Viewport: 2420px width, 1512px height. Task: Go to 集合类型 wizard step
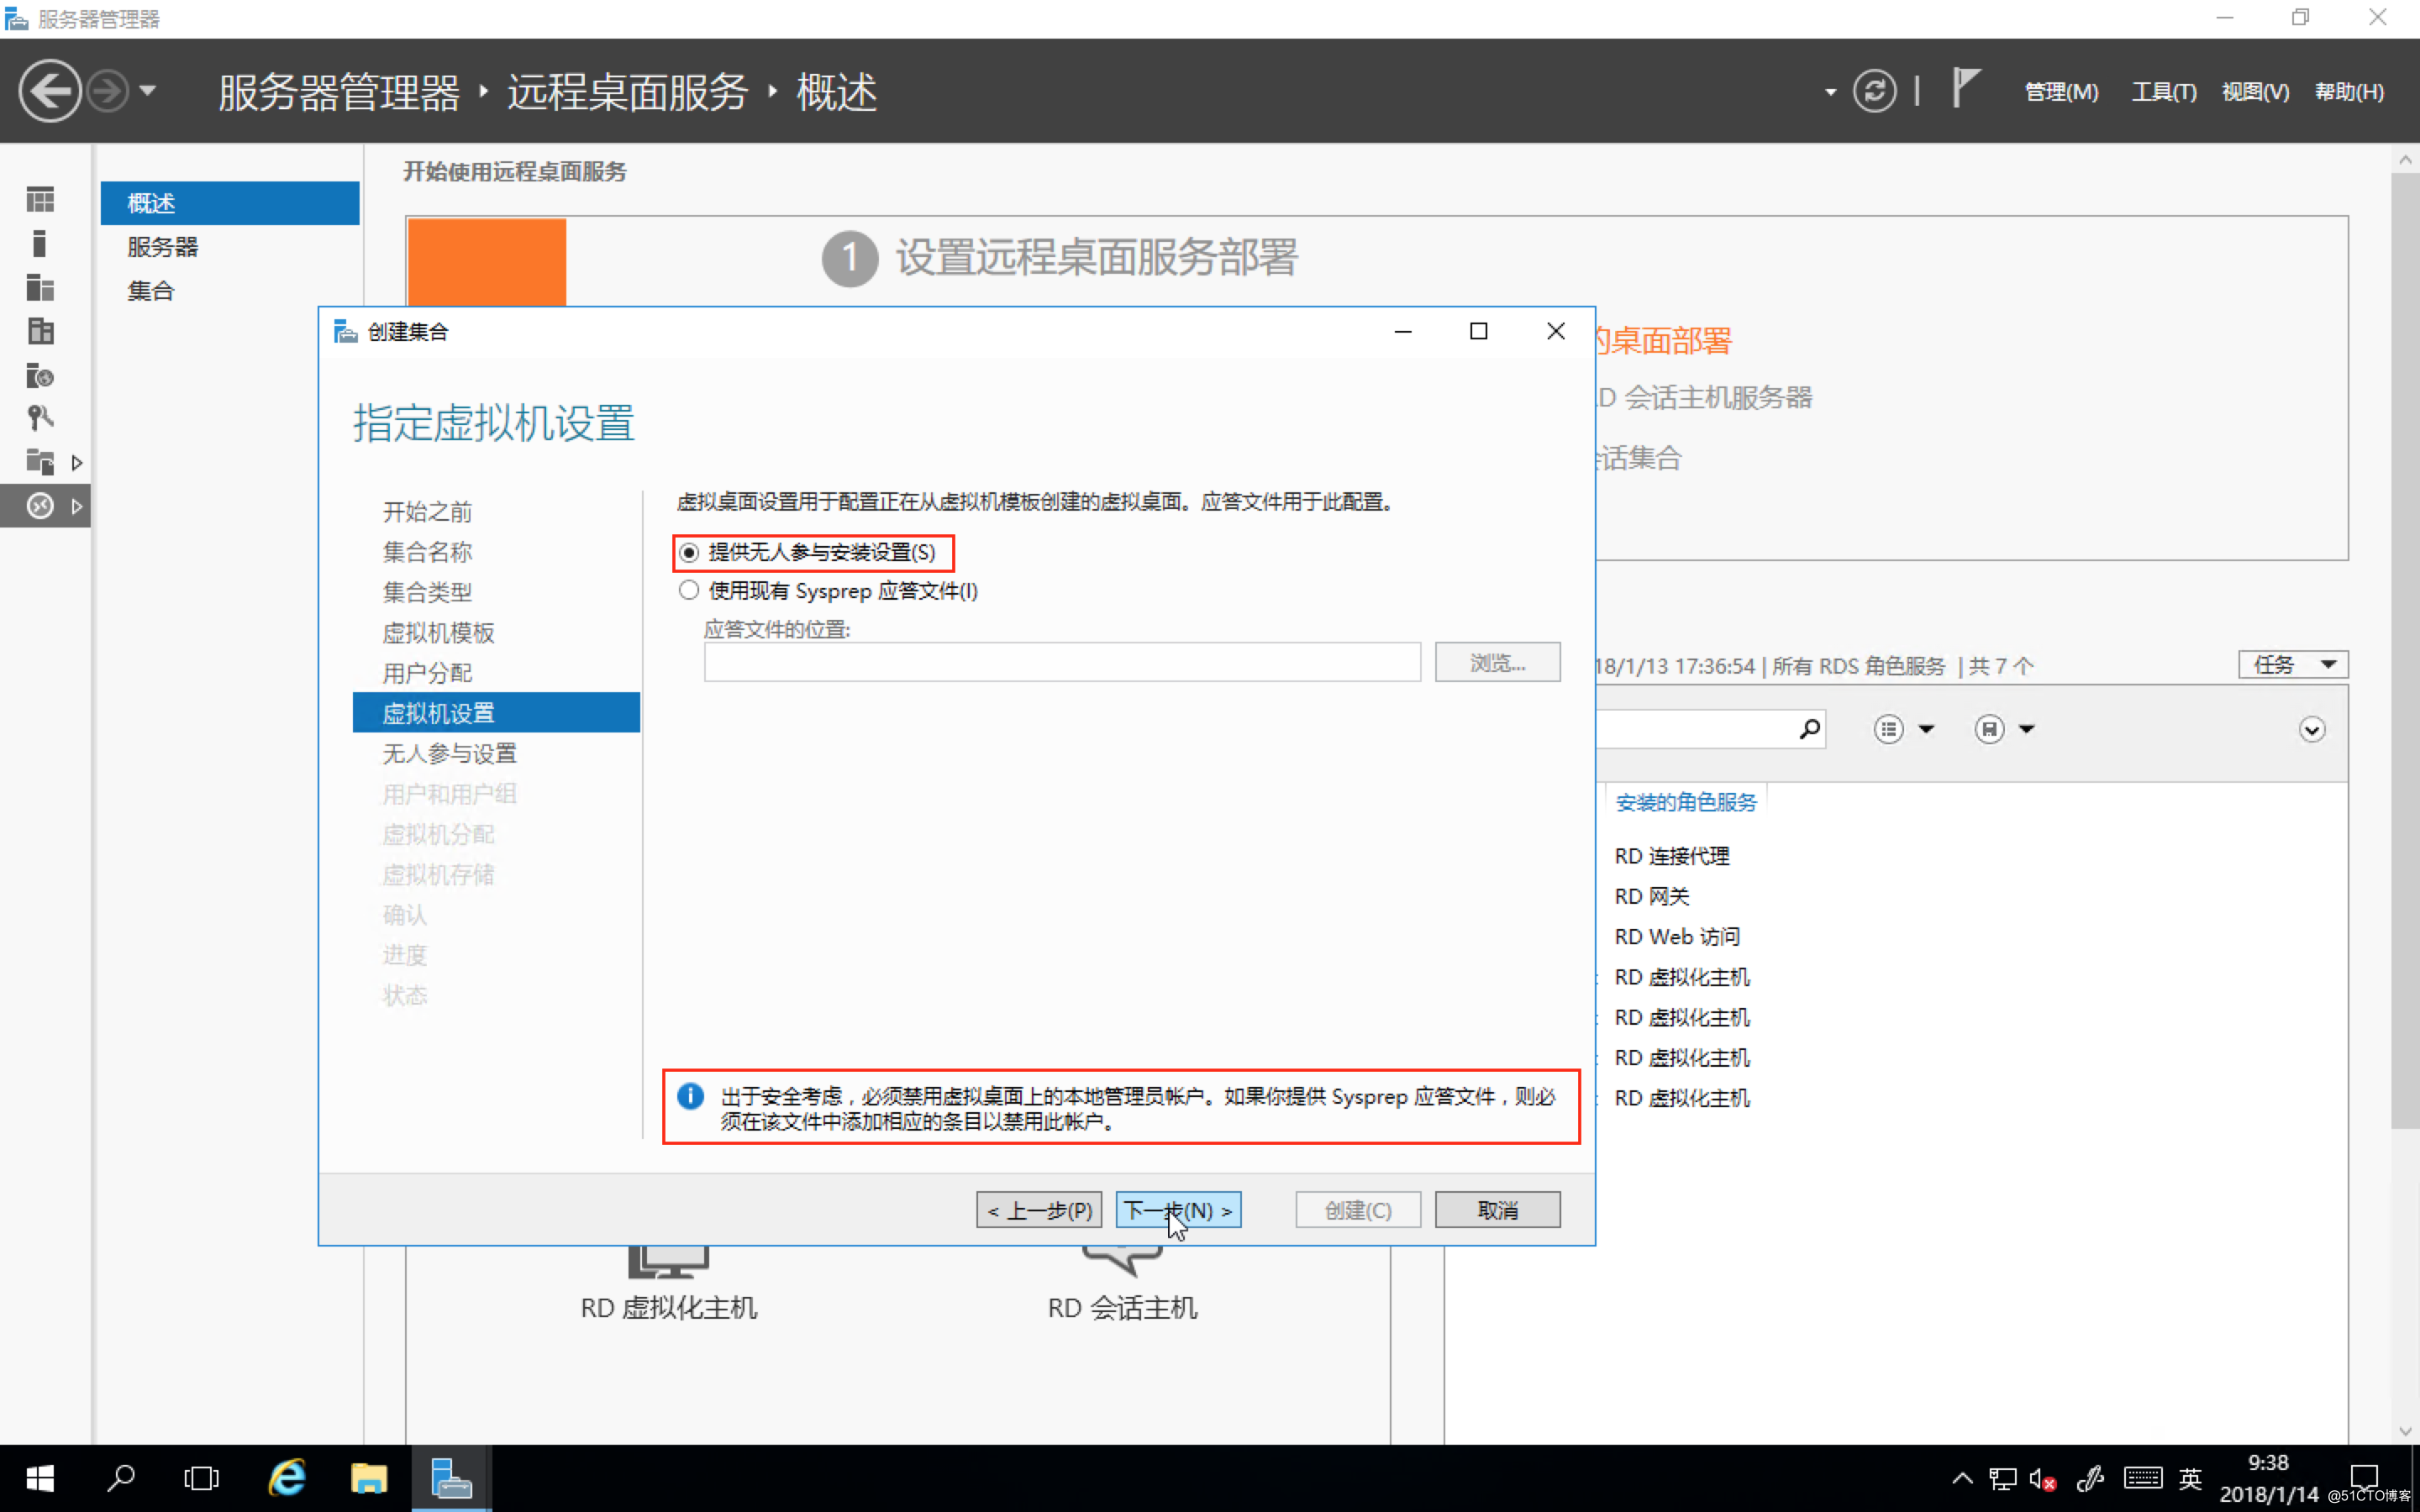427,592
